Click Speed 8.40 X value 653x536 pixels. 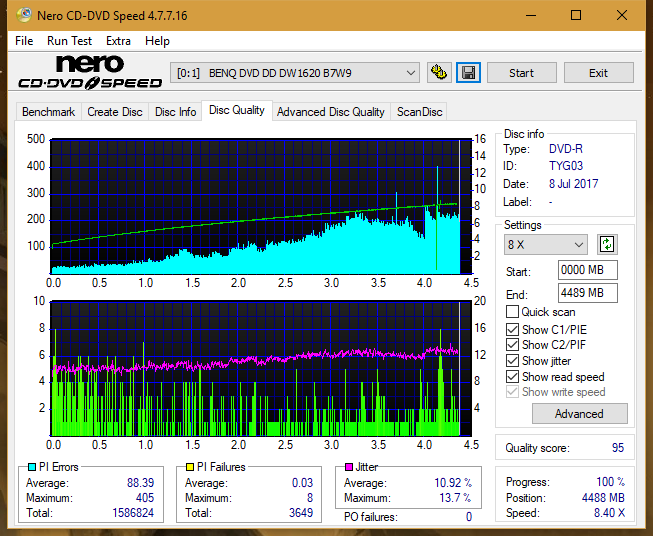point(609,513)
